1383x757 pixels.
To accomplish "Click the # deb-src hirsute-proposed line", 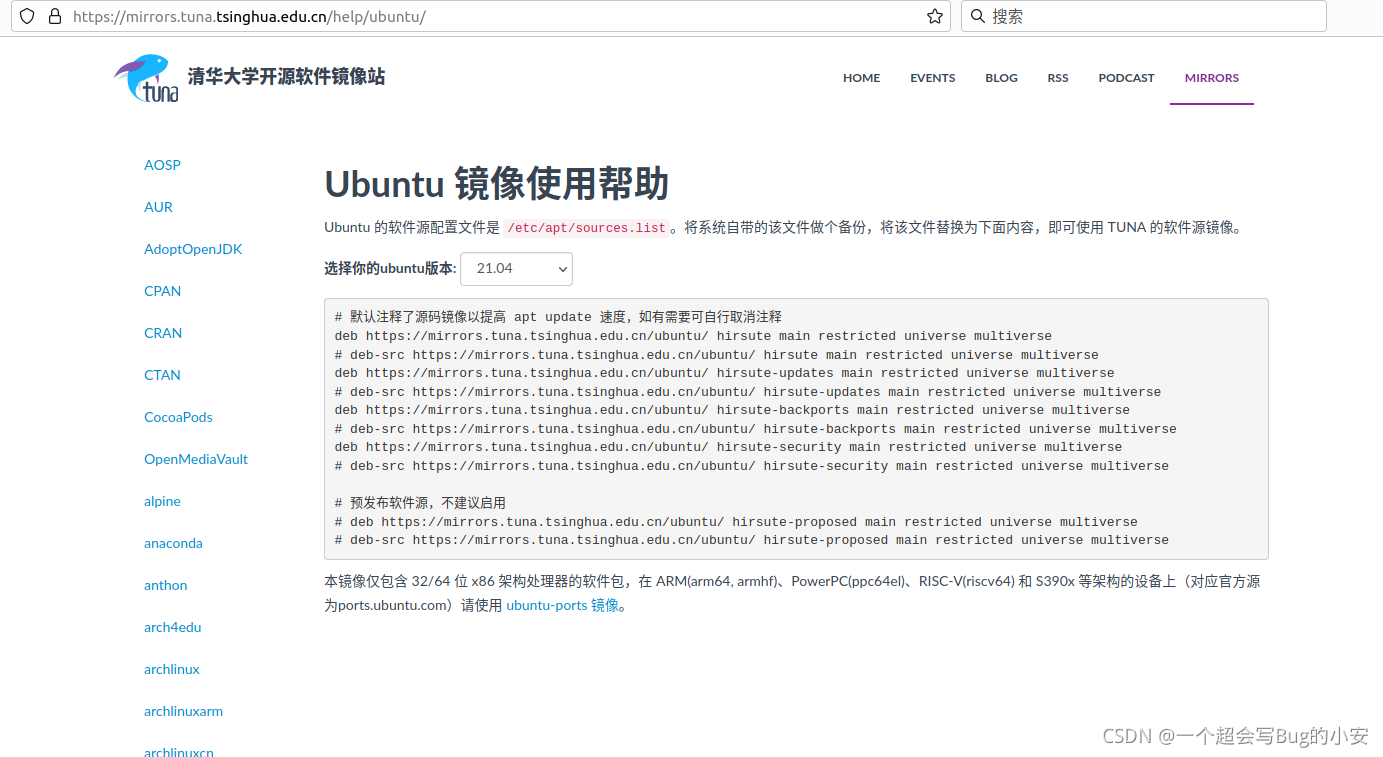I will 752,540.
